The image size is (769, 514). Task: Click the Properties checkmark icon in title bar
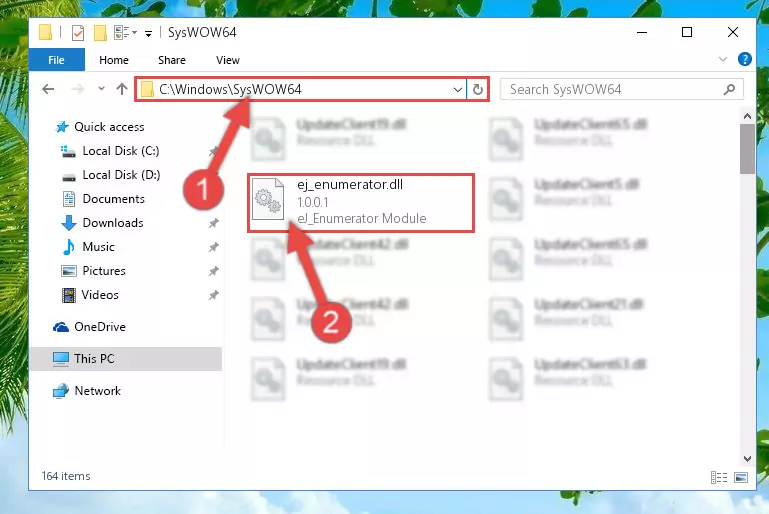tap(77, 33)
